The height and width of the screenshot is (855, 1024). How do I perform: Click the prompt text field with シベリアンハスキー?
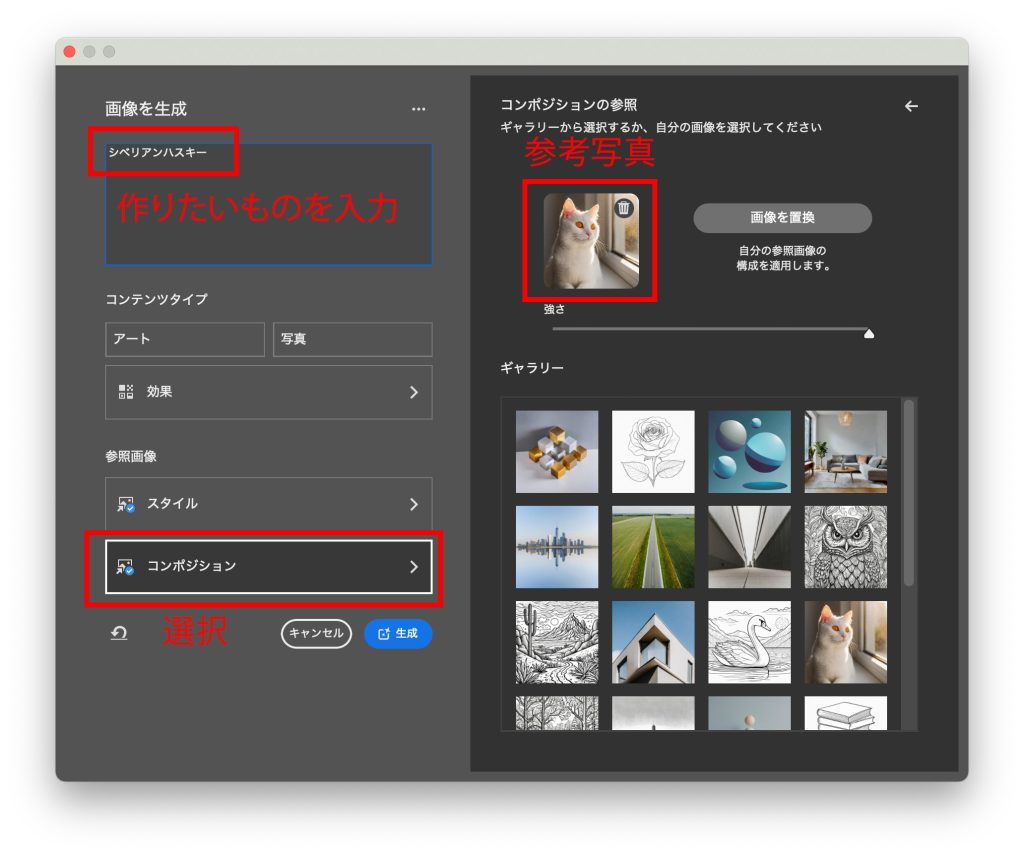268,204
